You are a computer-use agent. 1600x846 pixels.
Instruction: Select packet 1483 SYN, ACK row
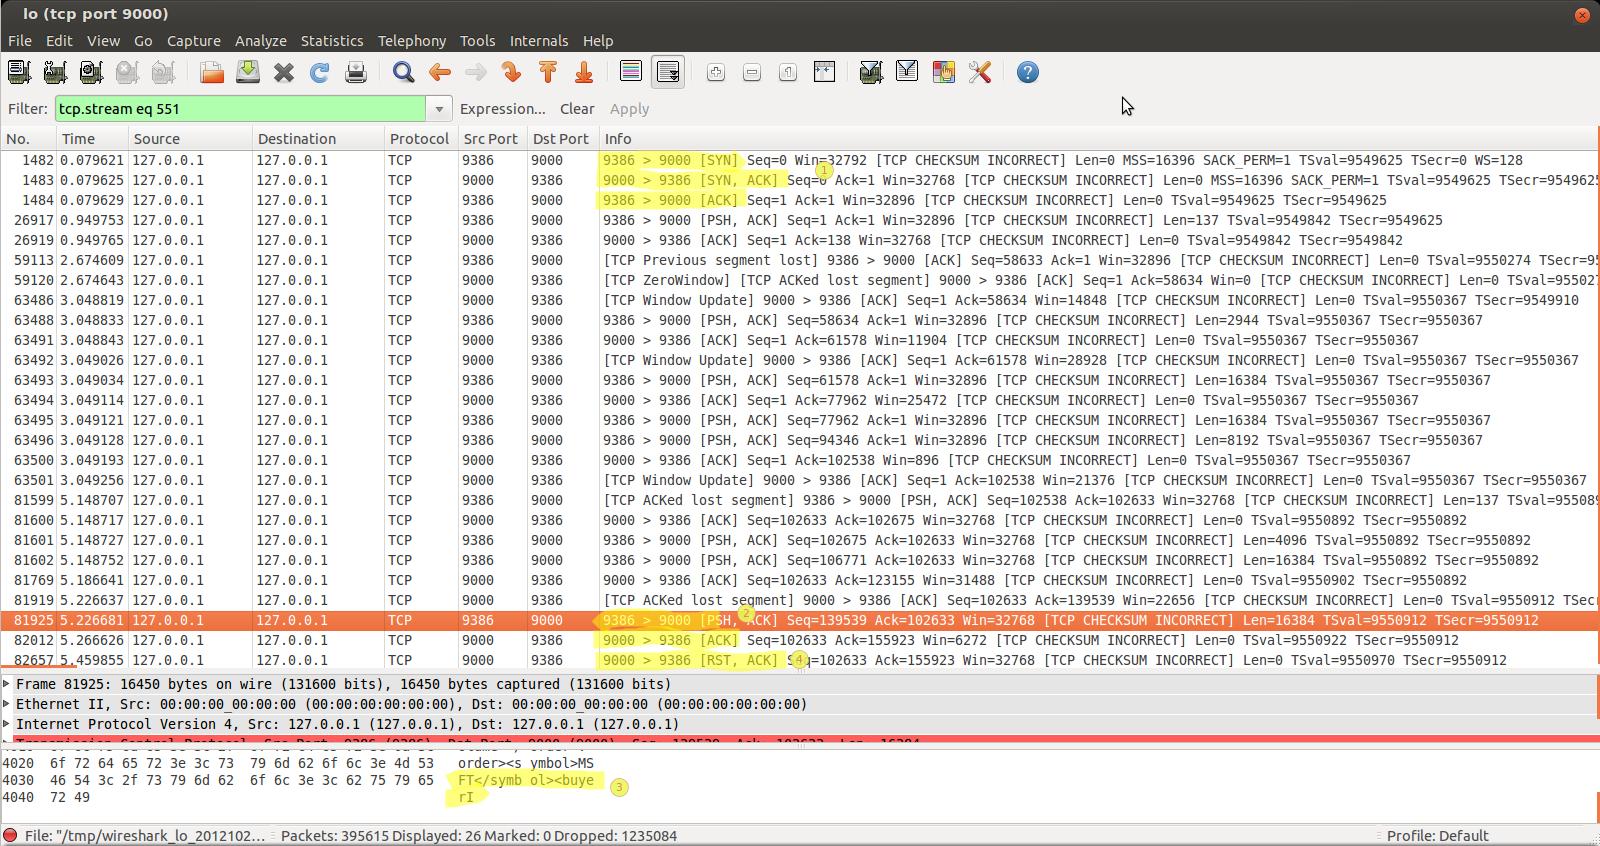pos(799,180)
